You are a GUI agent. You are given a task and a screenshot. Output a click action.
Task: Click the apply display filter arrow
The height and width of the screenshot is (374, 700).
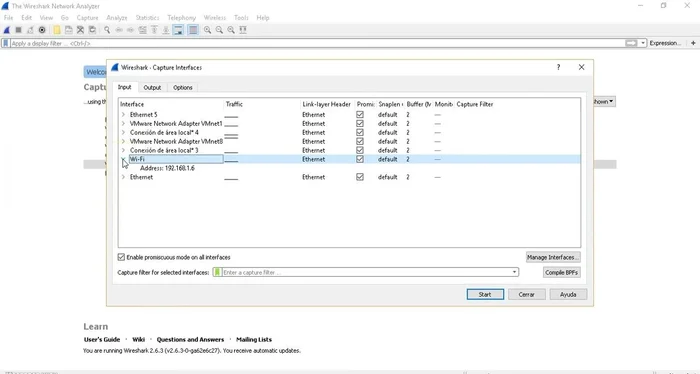(x=631, y=43)
